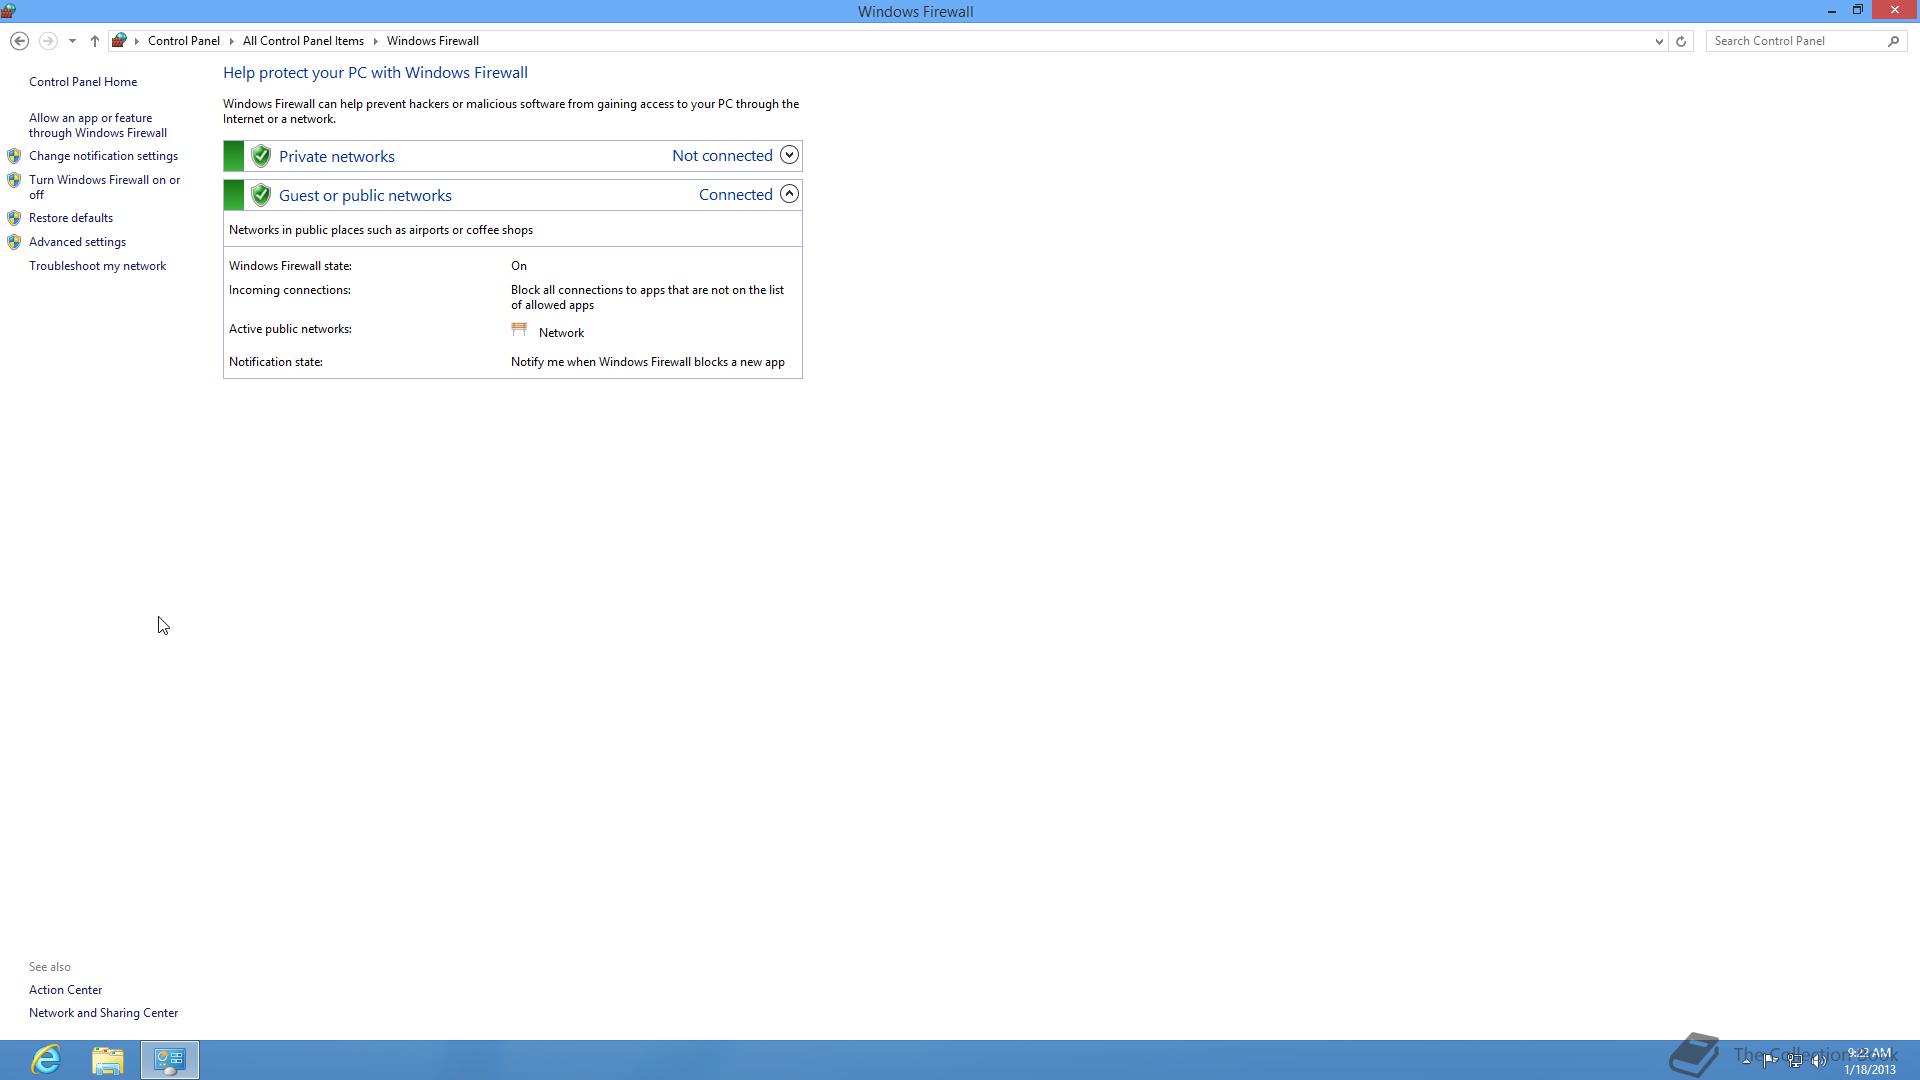Click Action Center flag tray icon
Image resolution: width=1920 pixels, height=1080 pixels.
point(1770,1060)
